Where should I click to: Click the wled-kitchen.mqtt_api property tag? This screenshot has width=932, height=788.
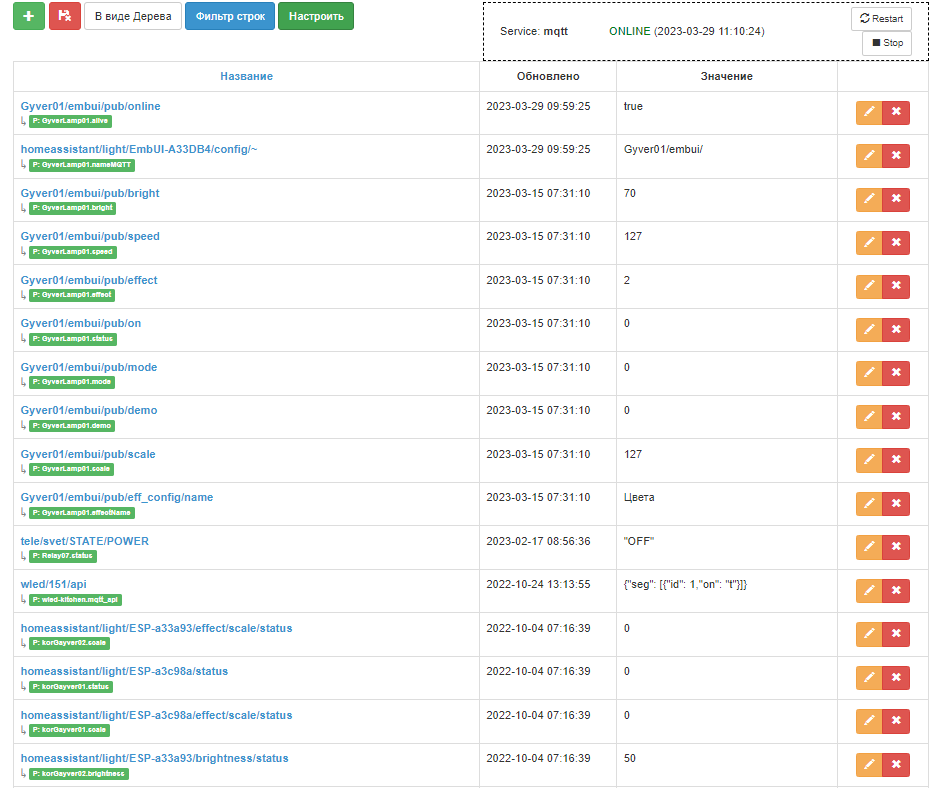75,600
